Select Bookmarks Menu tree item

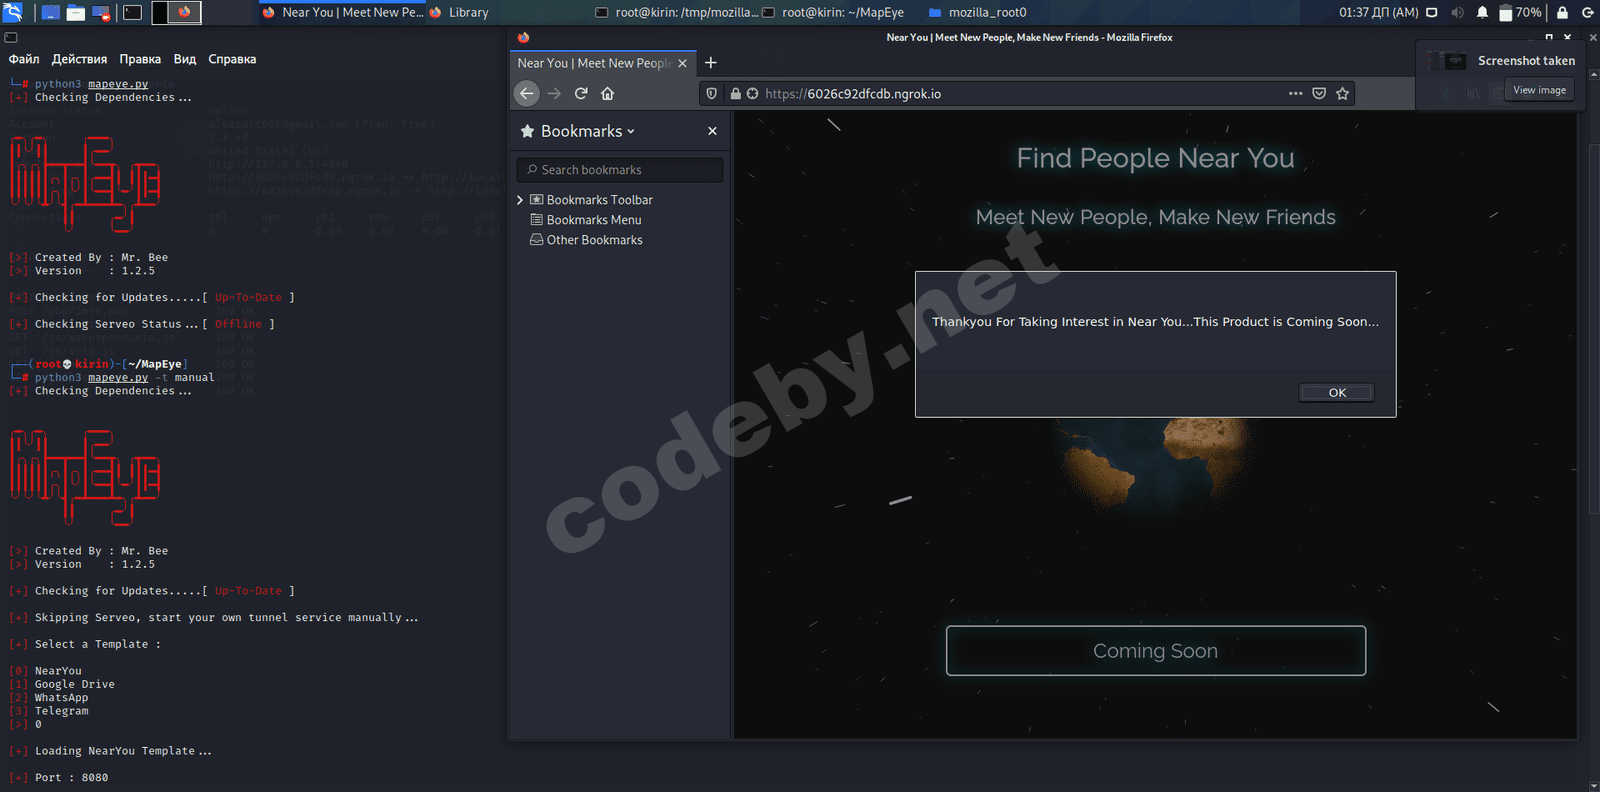(586, 220)
